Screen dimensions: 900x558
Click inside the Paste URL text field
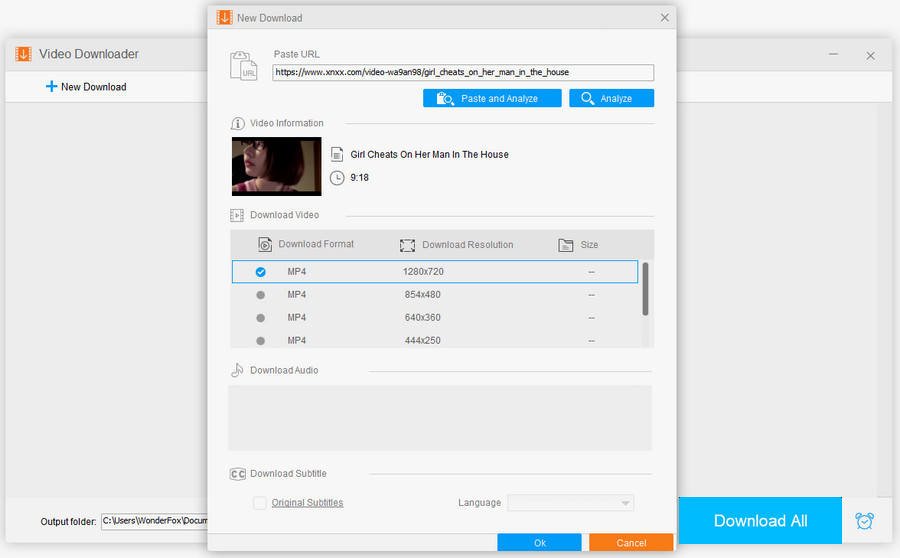tap(463, 73)
